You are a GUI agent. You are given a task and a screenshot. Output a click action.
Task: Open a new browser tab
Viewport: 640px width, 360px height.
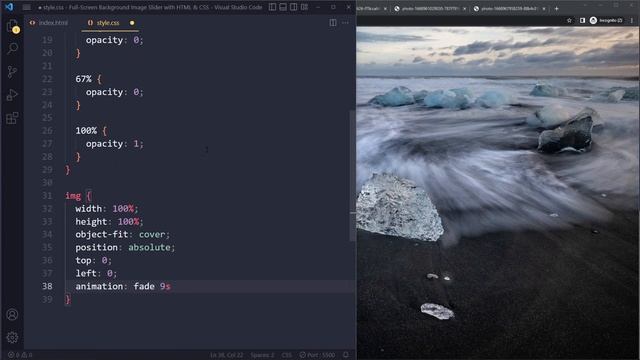click(x=556, y=8)
